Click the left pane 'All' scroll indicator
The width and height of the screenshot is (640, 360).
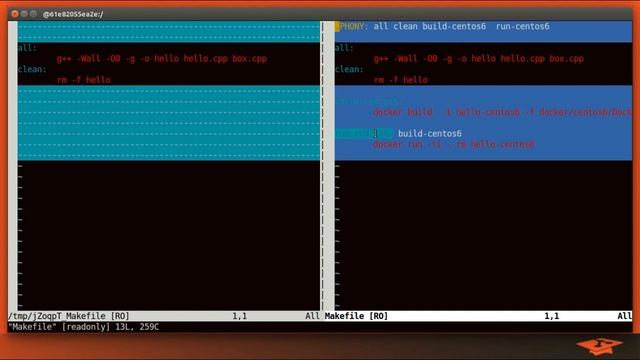tap(312, 316)
